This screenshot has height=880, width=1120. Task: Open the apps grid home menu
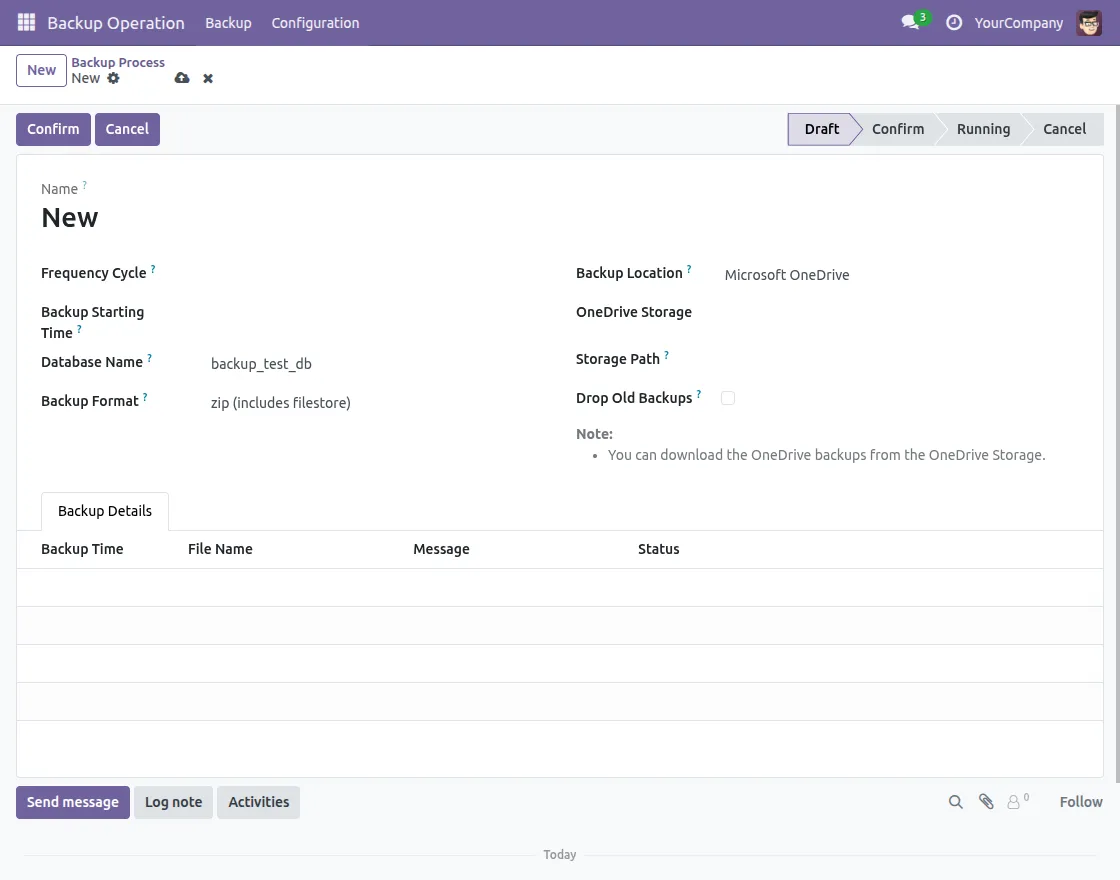click(26, 22)
